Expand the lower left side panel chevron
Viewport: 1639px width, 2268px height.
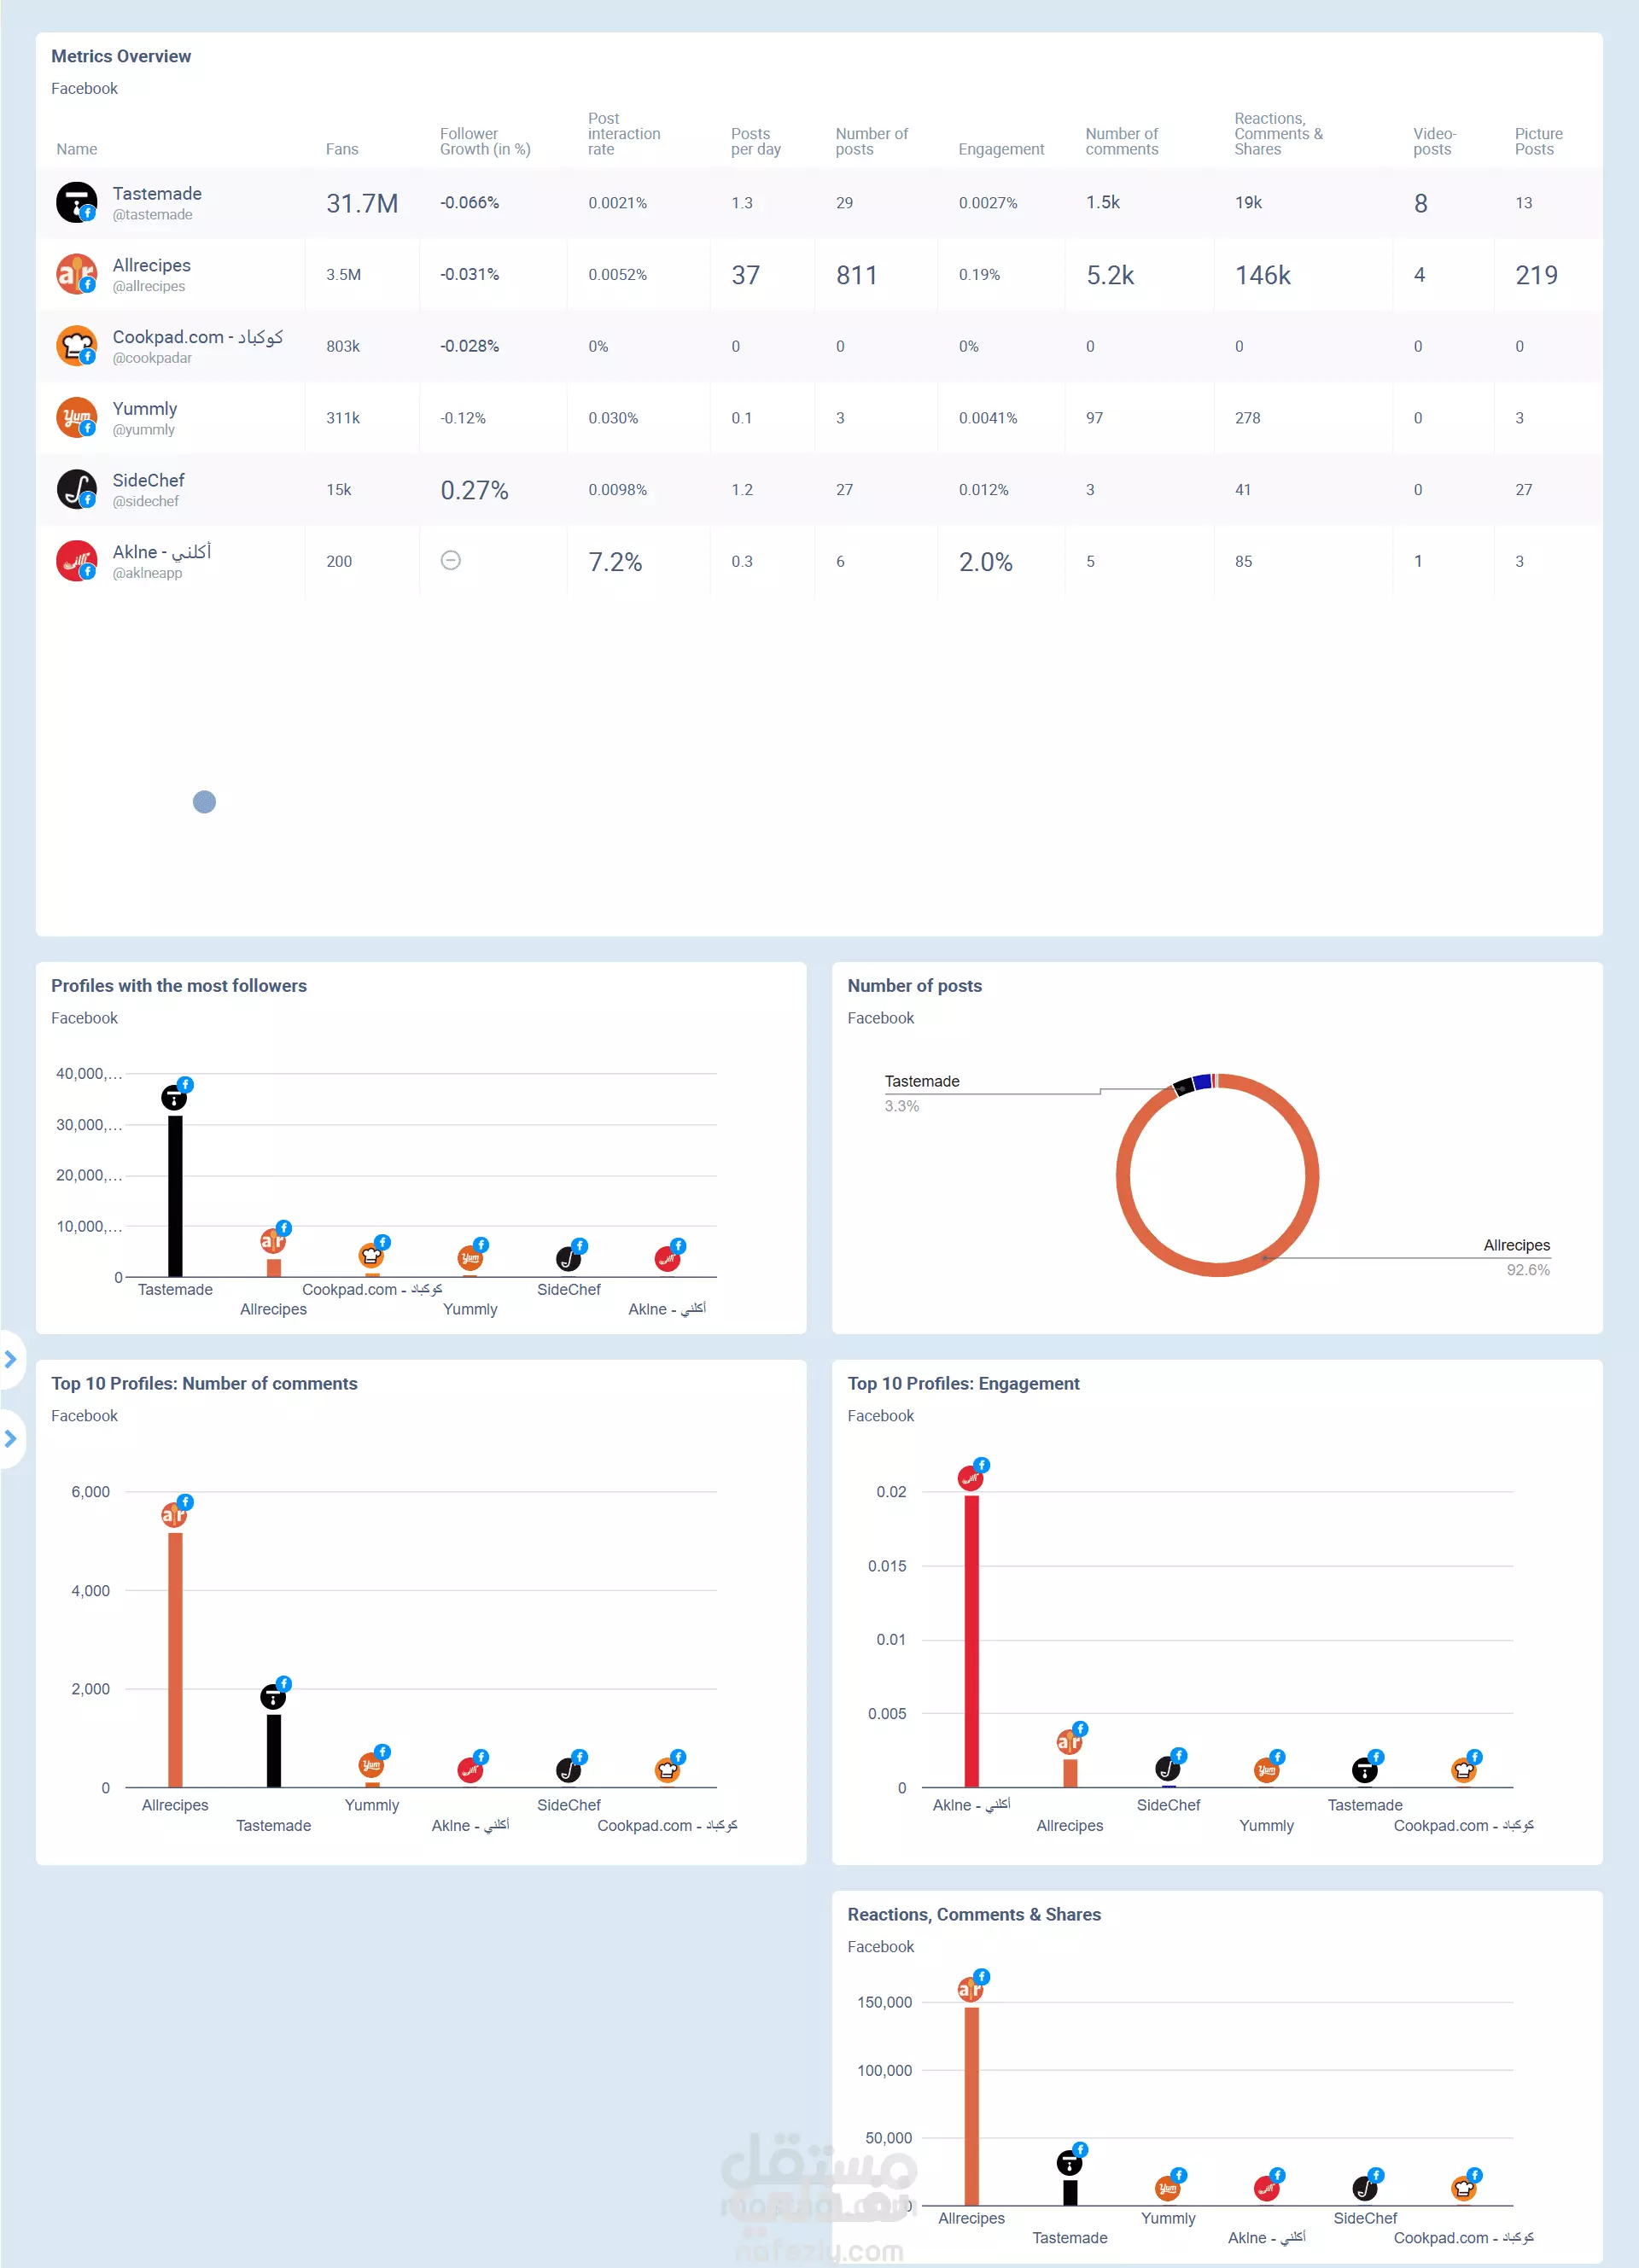(x=11, y=1439)
